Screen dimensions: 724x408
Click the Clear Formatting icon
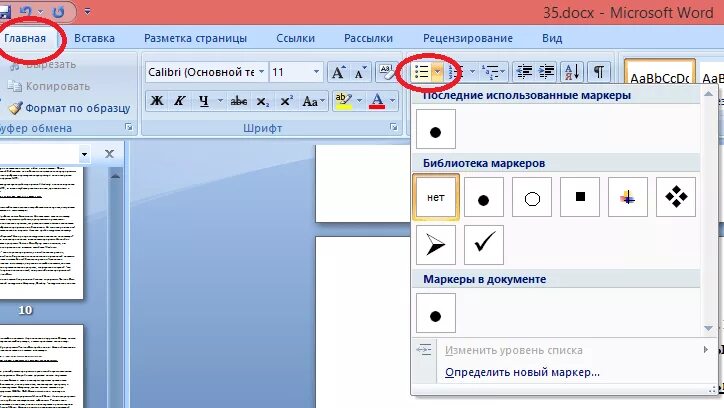coord(387,72)
